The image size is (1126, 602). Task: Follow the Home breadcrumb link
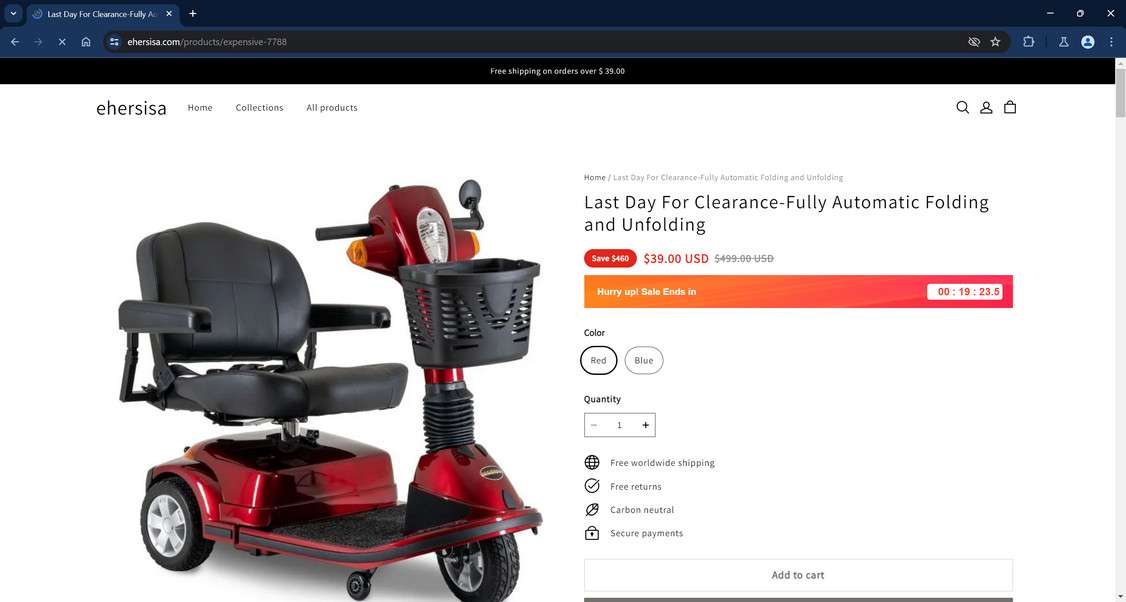[595, 177]
